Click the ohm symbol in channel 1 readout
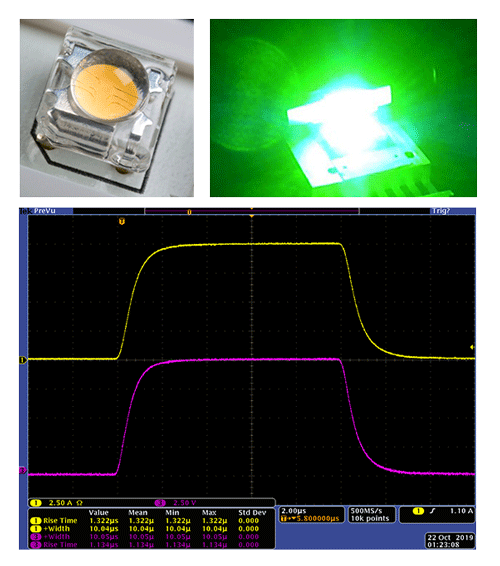500x566 pixels. (x=79, y=503)
